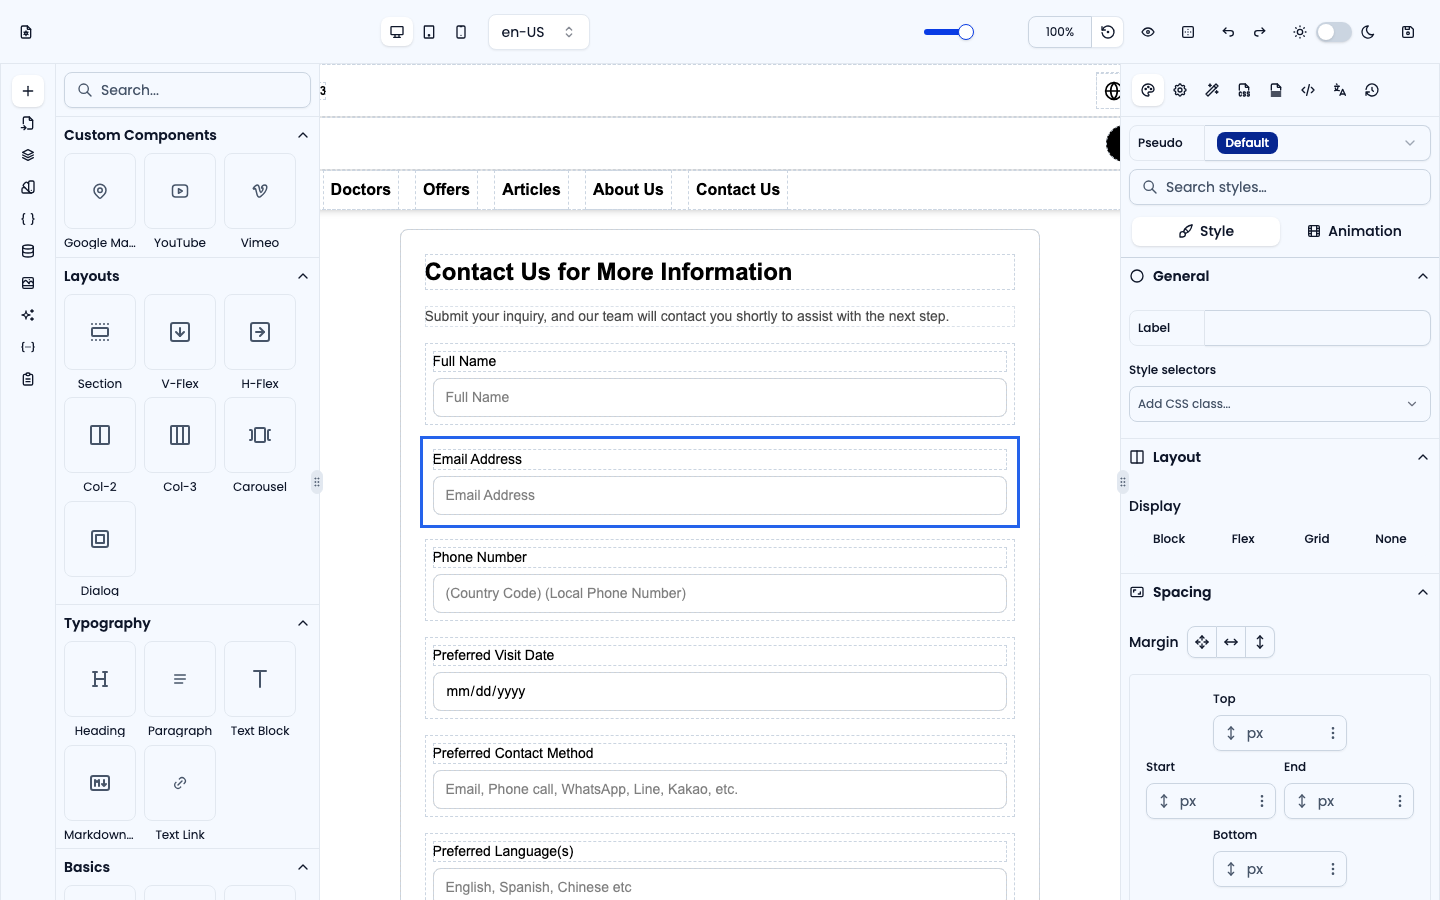Image resolution: width=1440 pixels, height=900 pixels.
Task: Open the code brackets panel icon
Action: pos(1308,90)
